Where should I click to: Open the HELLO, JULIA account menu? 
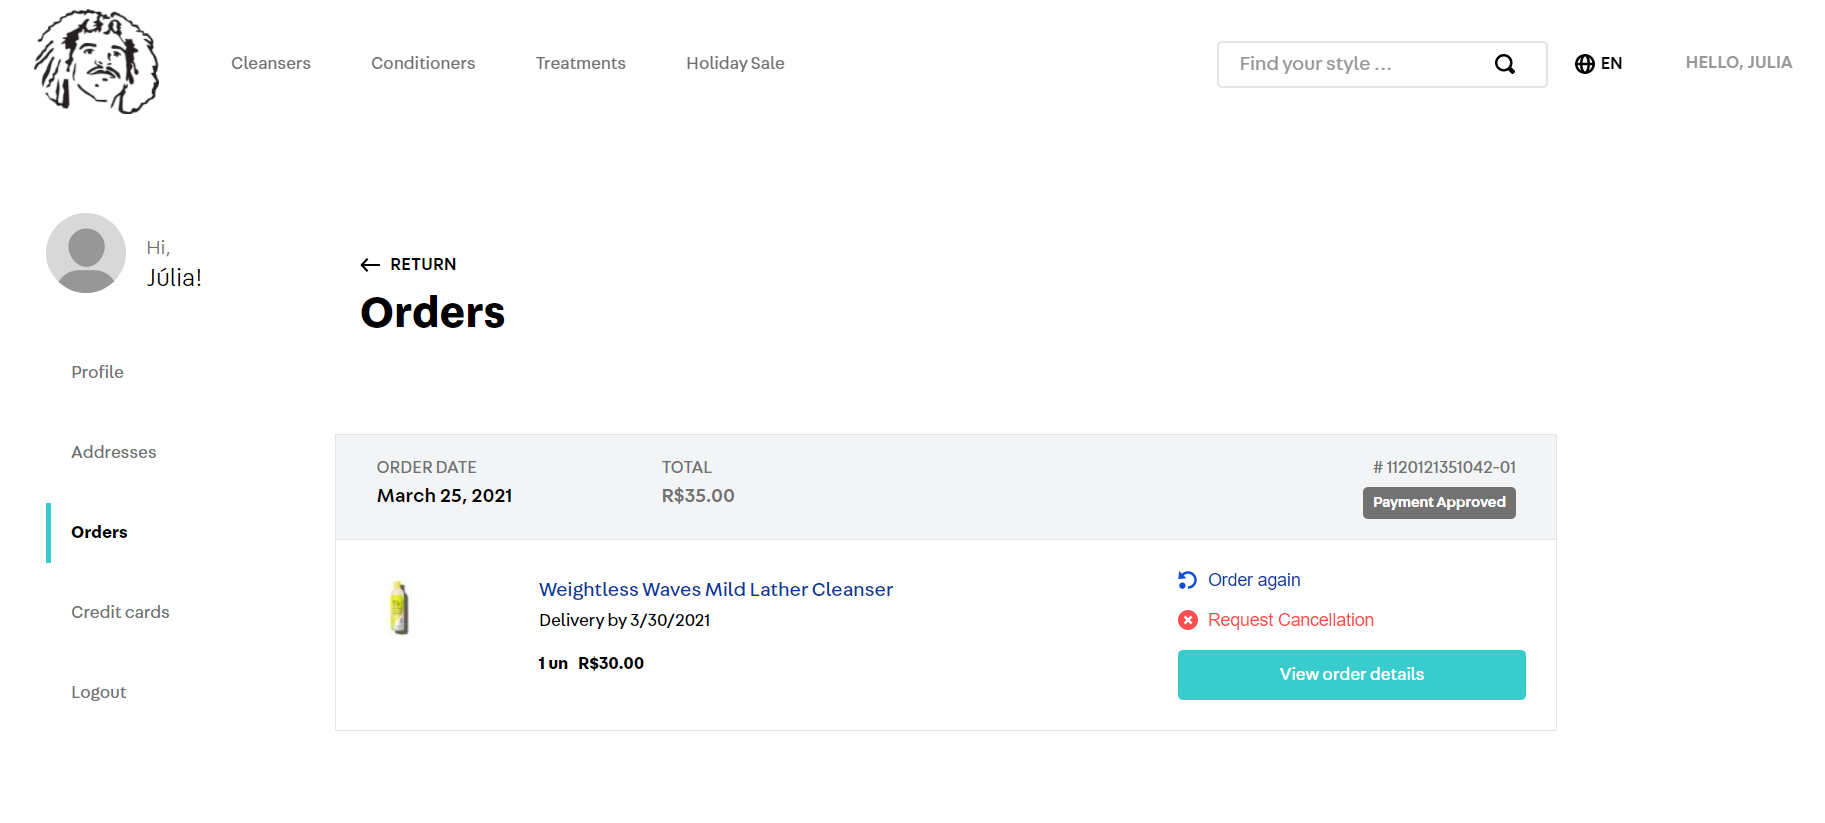(1738, 62)
